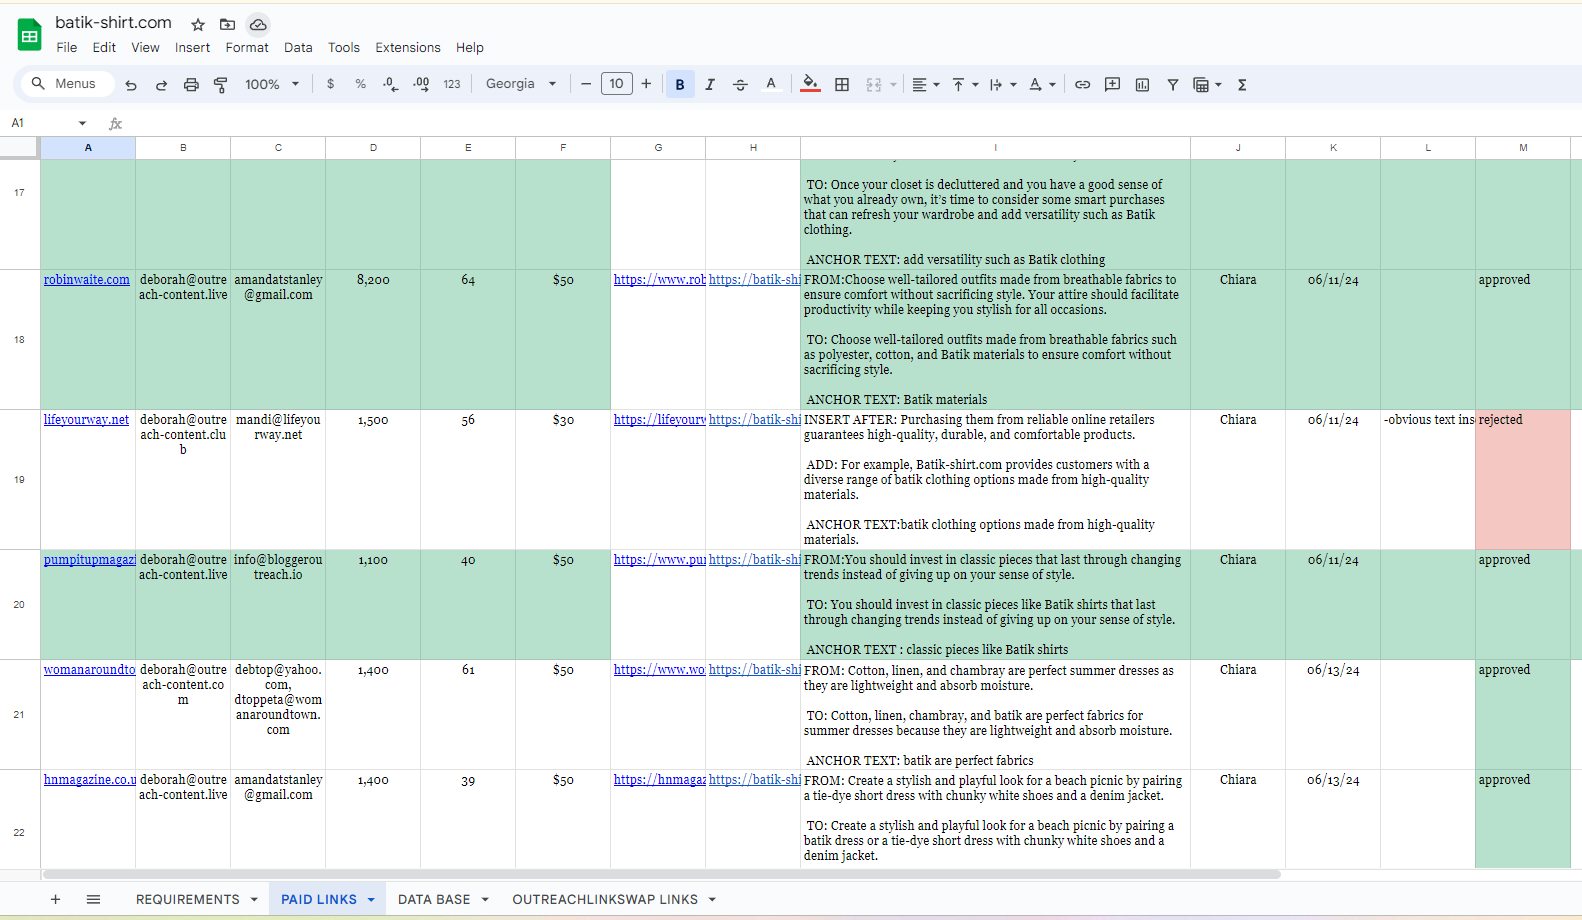The image size is (1582, 920).
Task: Open the Insert menu
Action: [192, 47]
